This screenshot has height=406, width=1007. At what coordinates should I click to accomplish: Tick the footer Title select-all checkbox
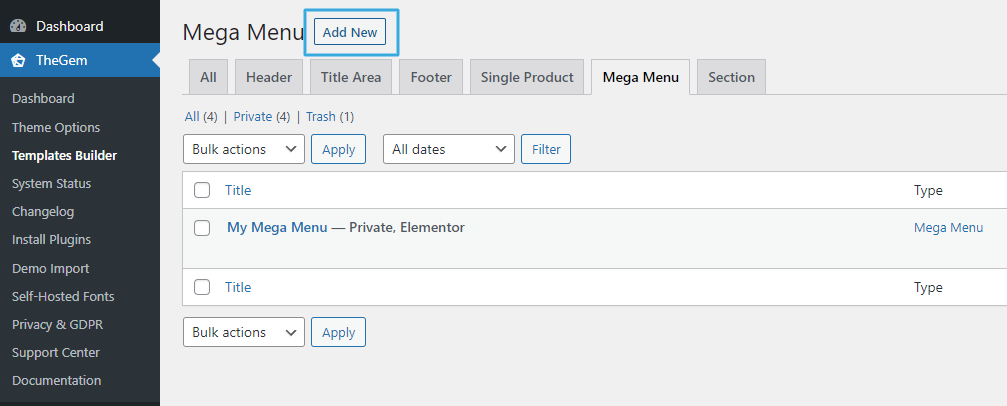pyautogui.click(x=202, y=287)
